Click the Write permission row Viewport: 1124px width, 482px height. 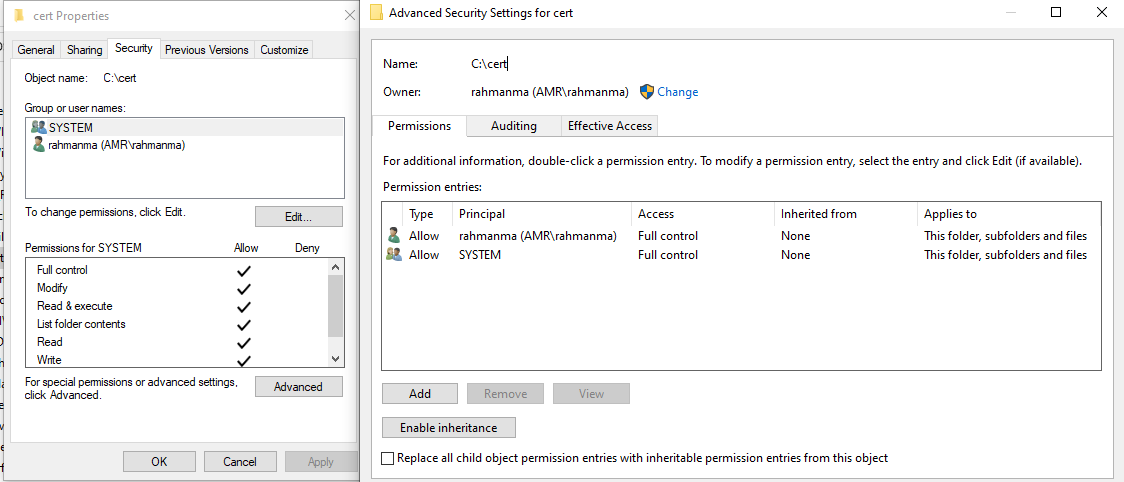coord(178,359)
